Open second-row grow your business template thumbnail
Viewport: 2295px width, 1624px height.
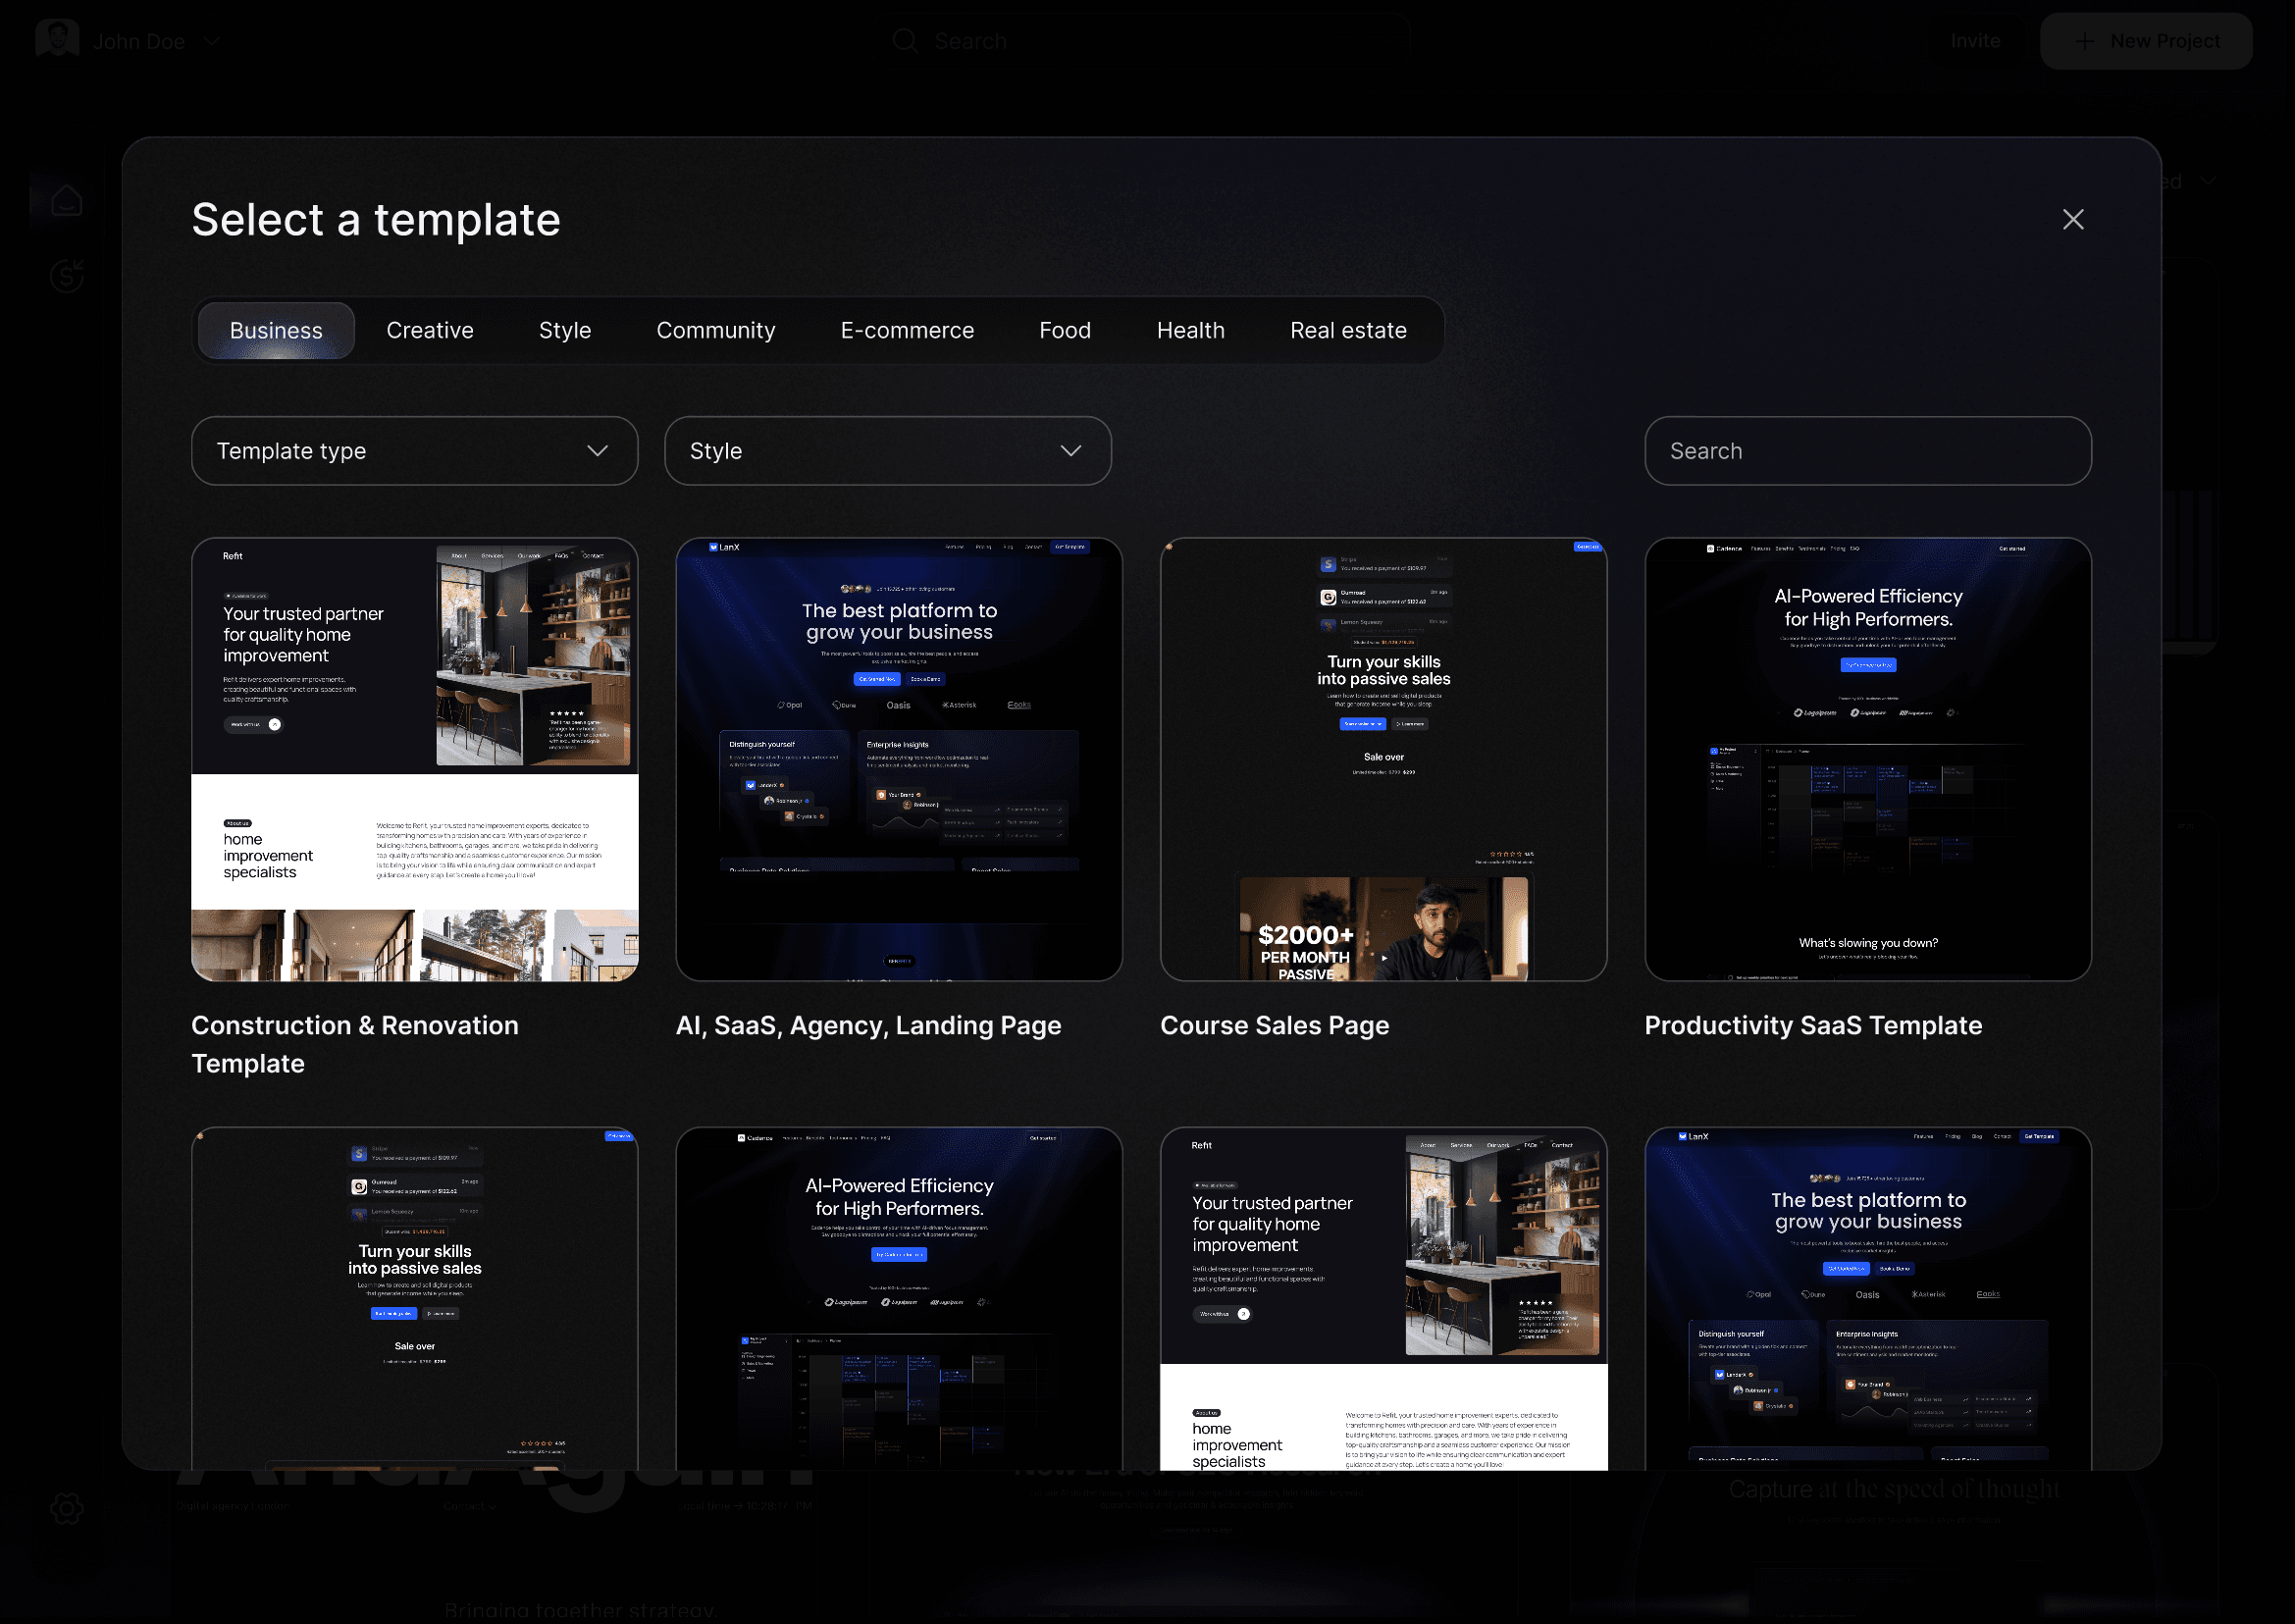pos(1867,1298)
